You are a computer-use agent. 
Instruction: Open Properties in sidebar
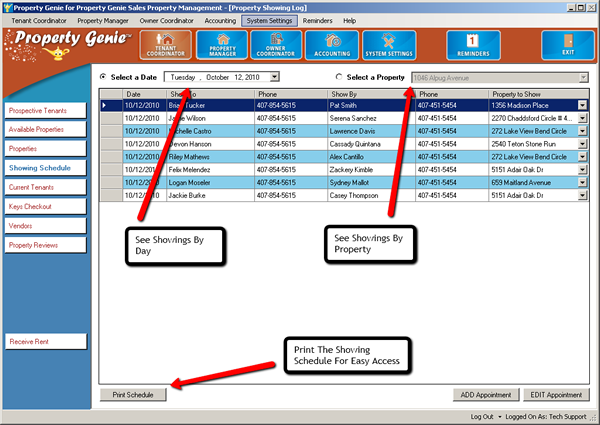point(46,148)
